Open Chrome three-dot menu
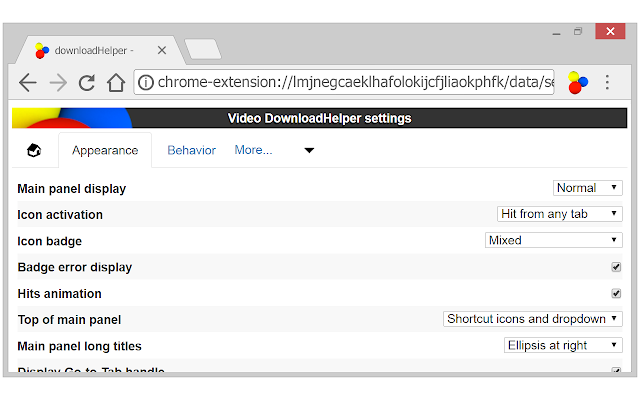This screenshot has height=400, width=640. 607,82
